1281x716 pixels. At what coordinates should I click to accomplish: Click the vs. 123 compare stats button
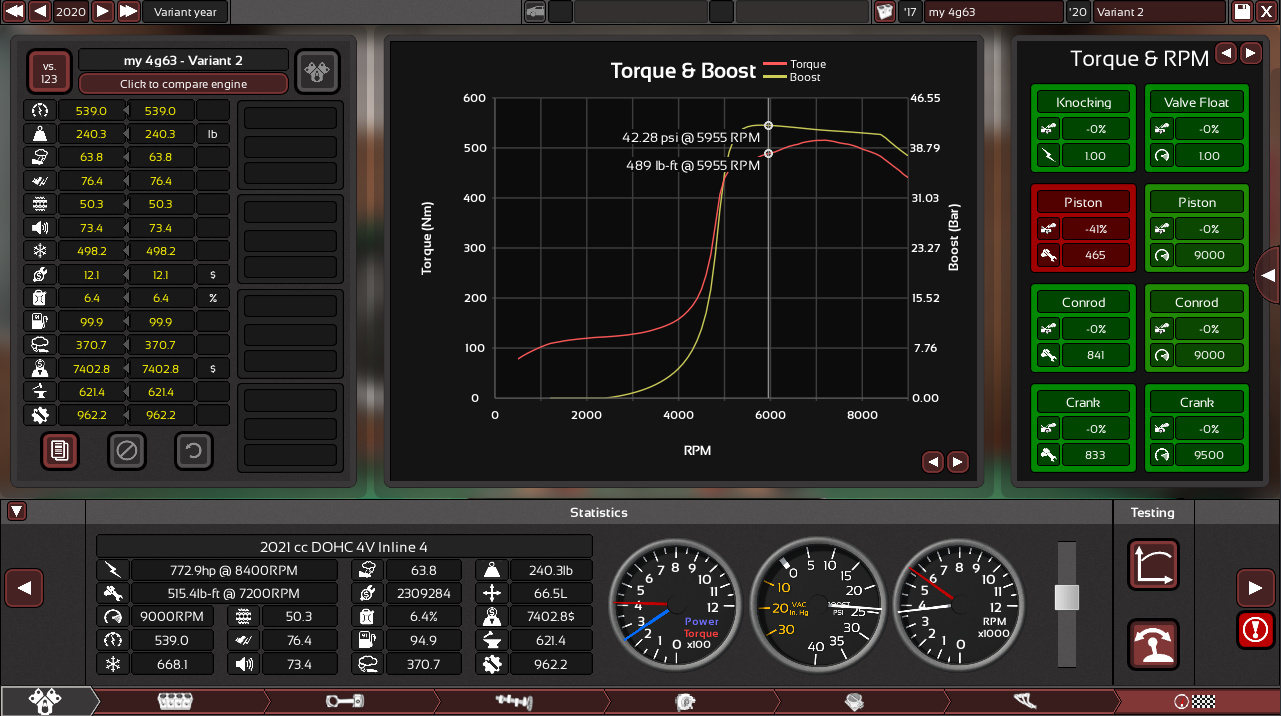(x=49, y=71)
